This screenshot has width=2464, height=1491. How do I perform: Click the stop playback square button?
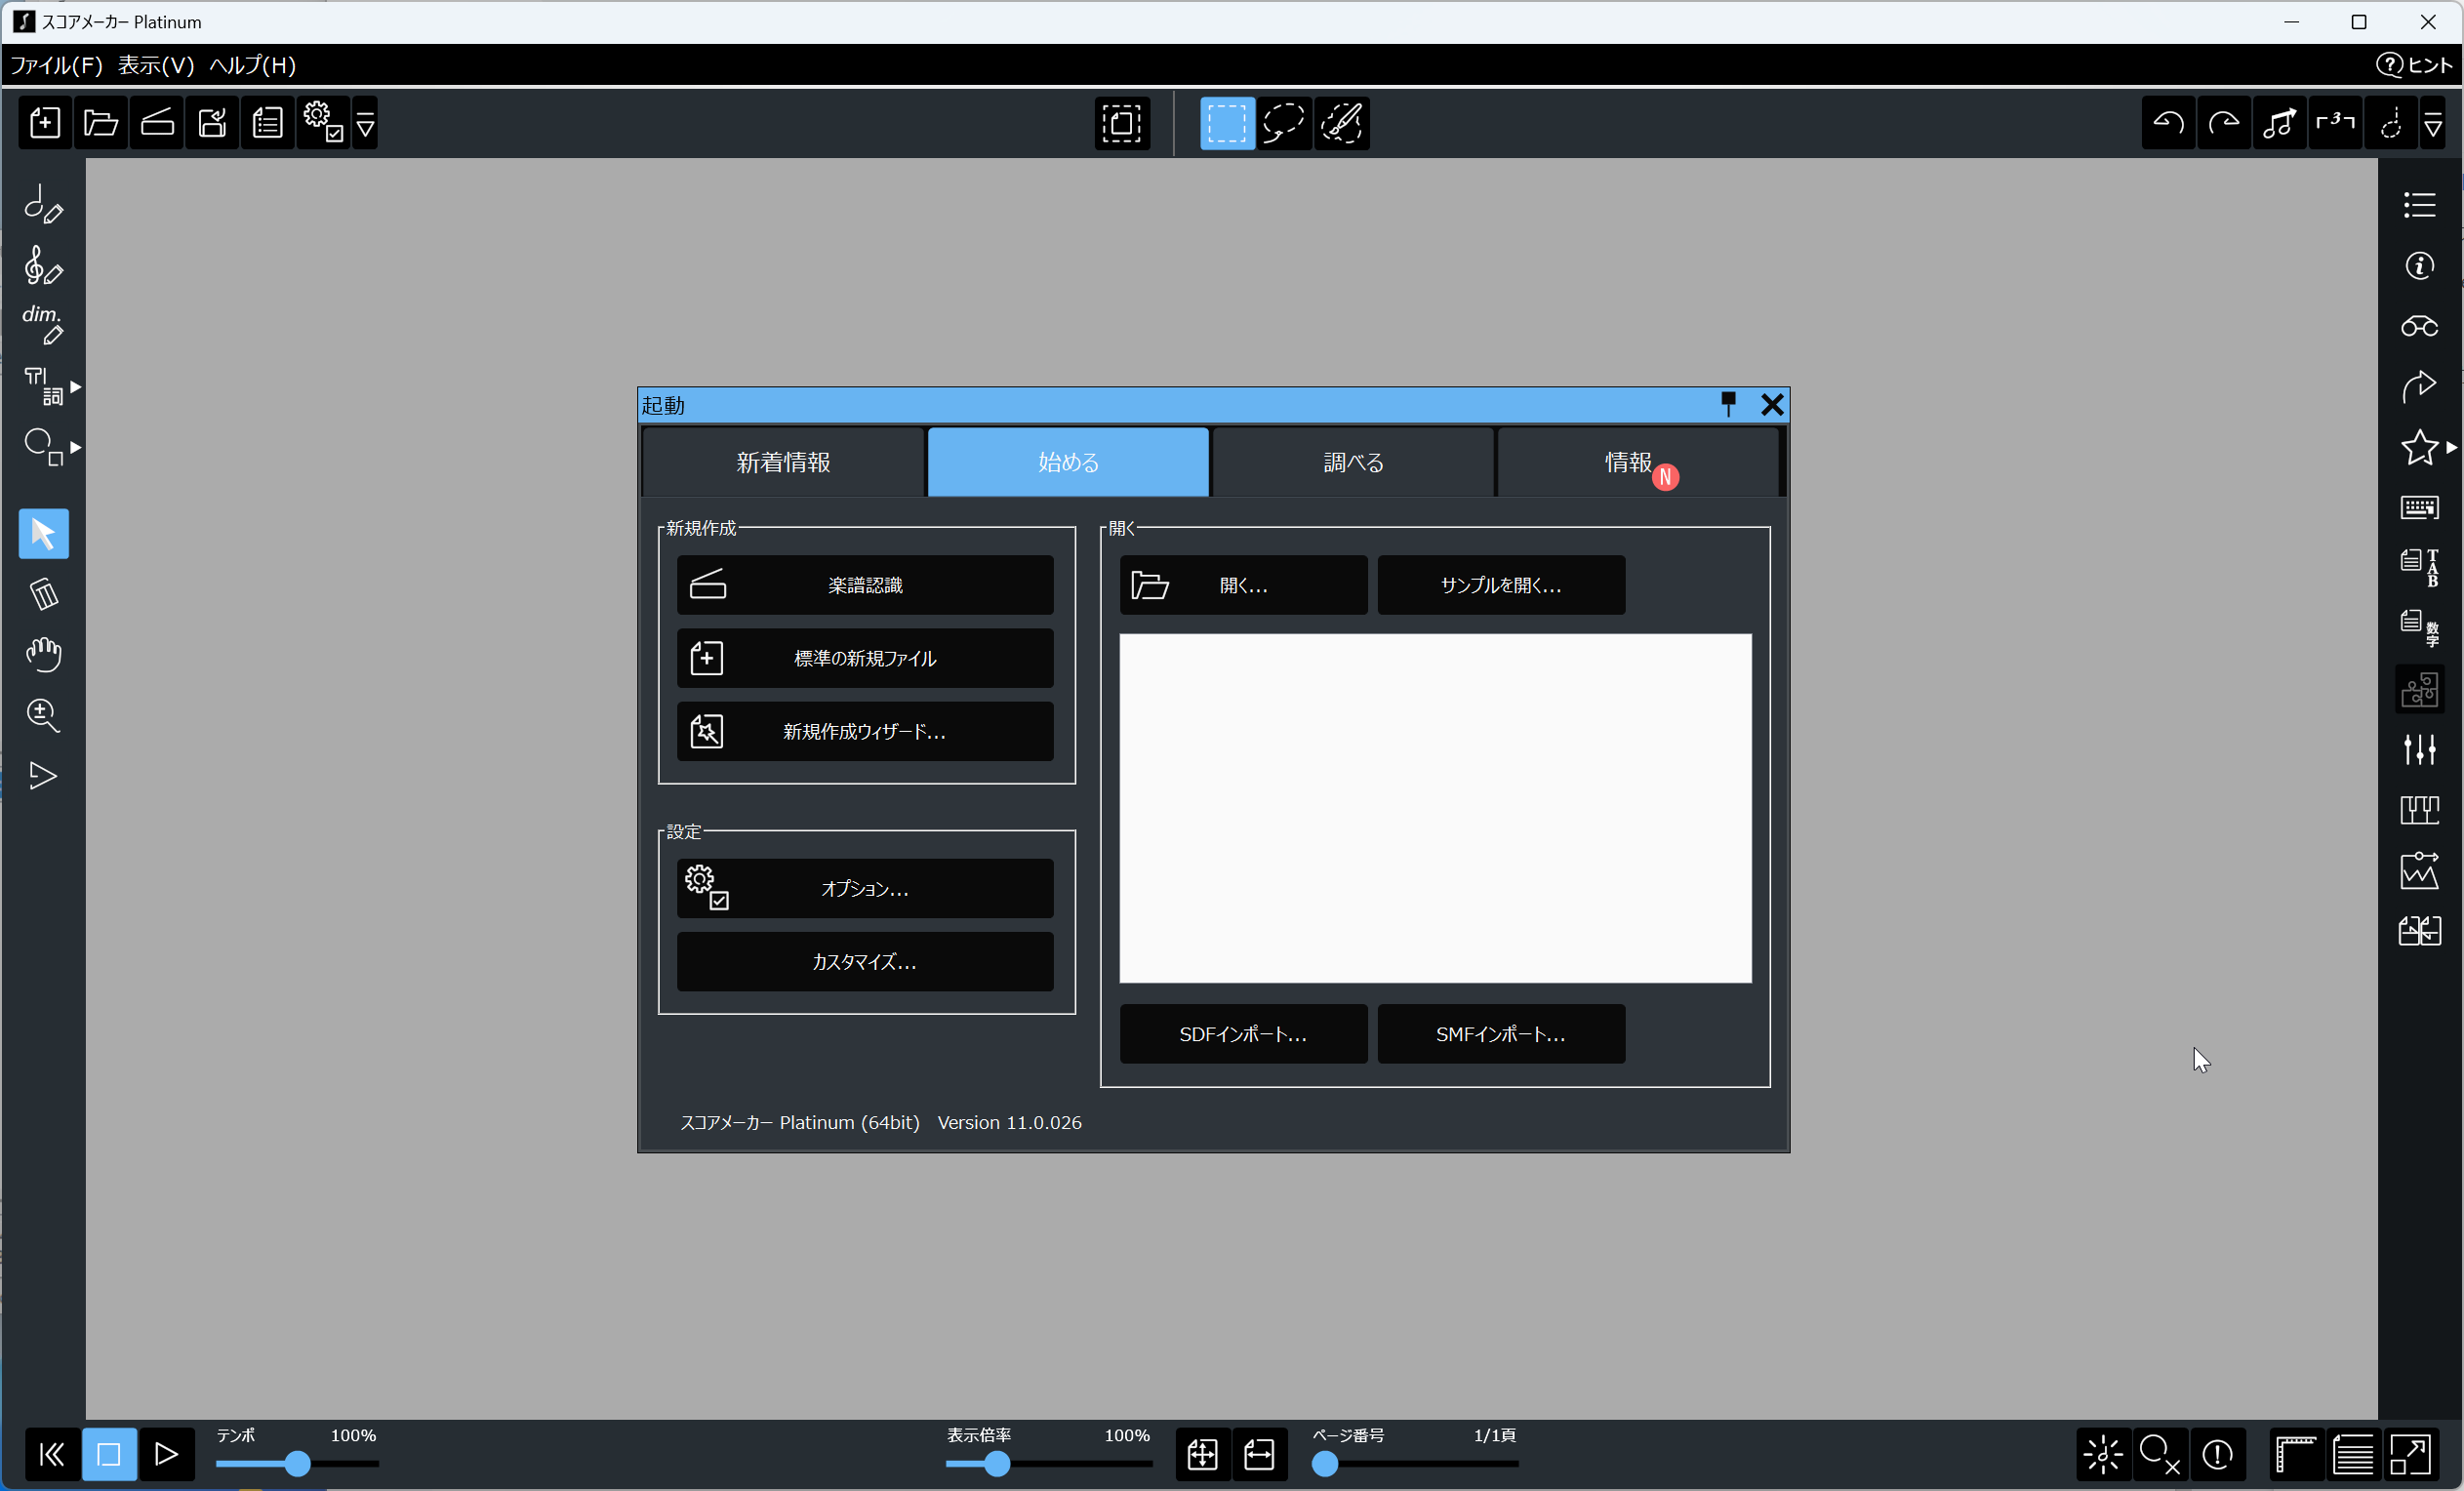point(109,1453)
